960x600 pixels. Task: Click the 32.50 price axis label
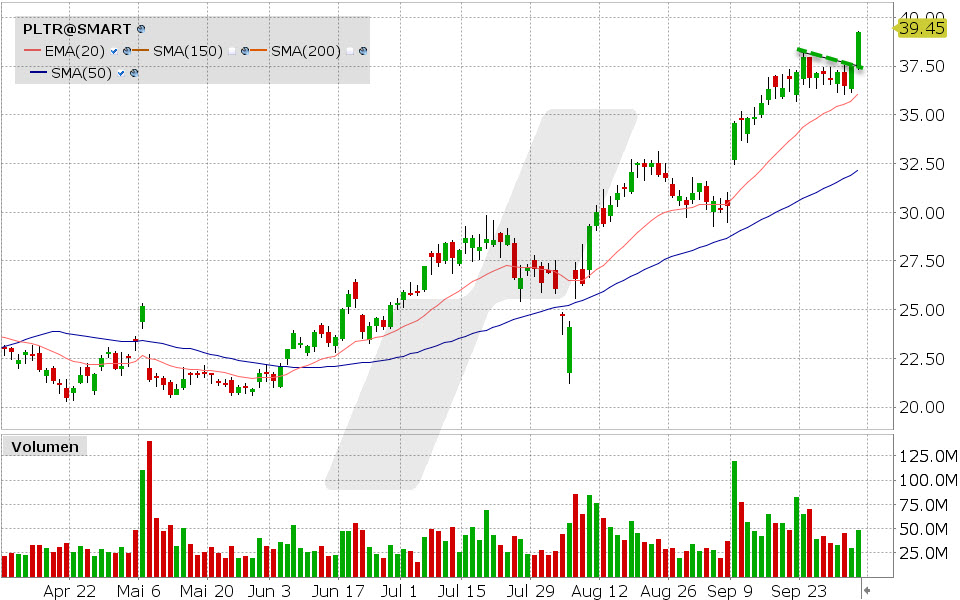[921, 164]
